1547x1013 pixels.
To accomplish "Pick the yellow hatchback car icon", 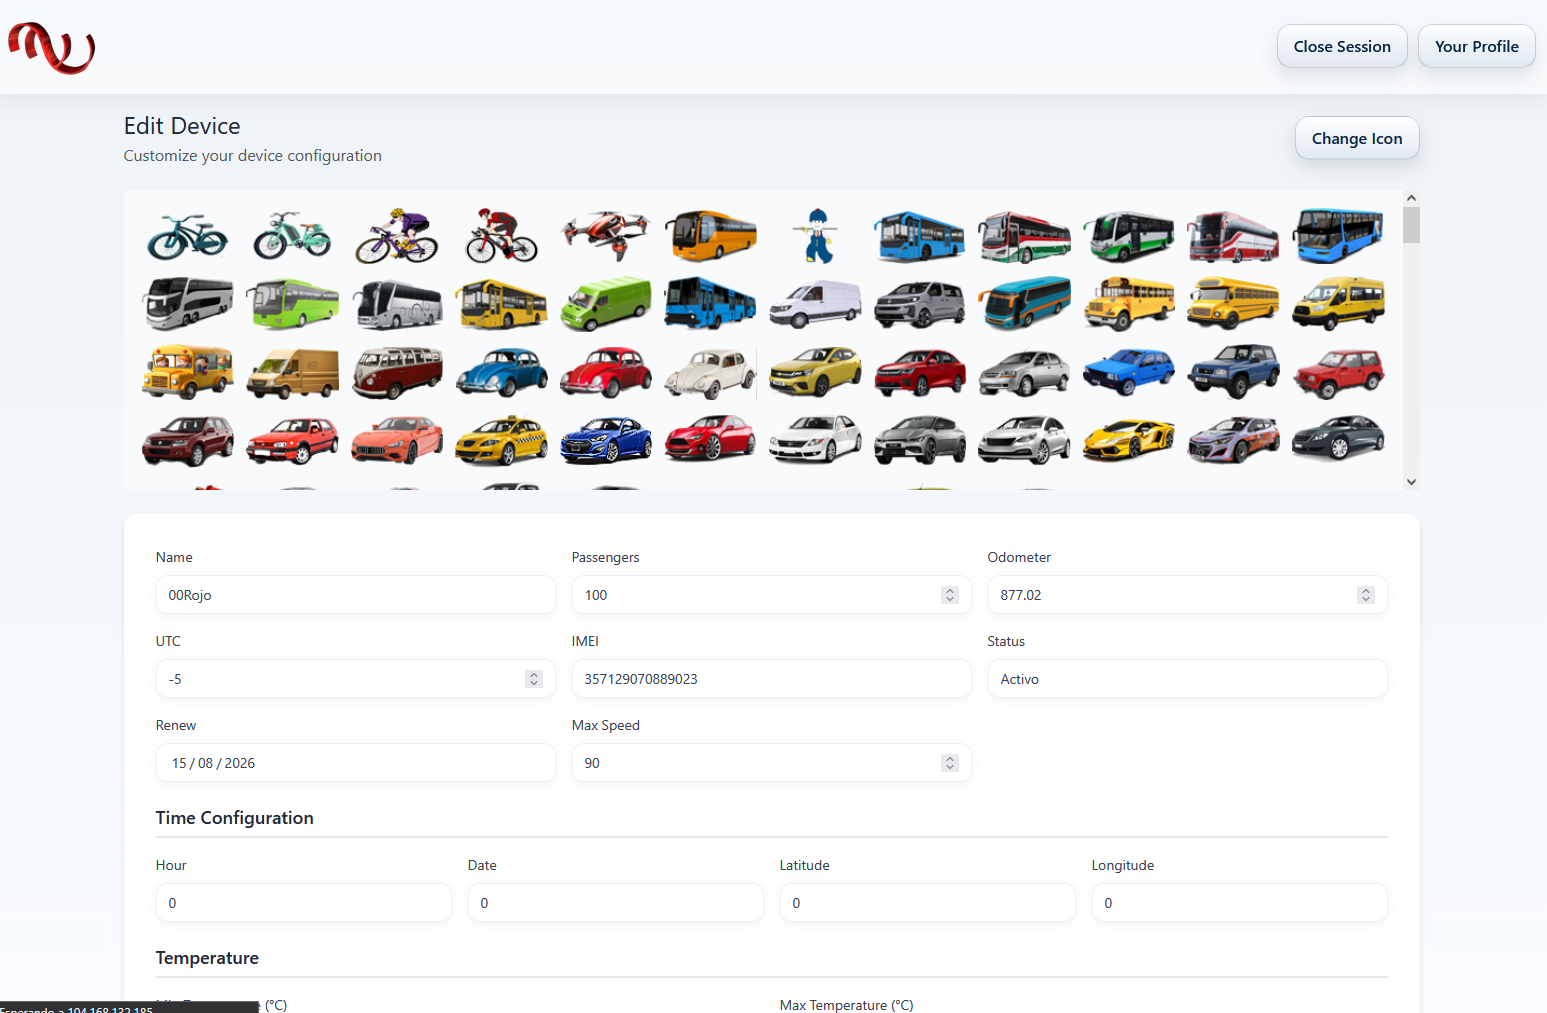I will pos(815,372).
